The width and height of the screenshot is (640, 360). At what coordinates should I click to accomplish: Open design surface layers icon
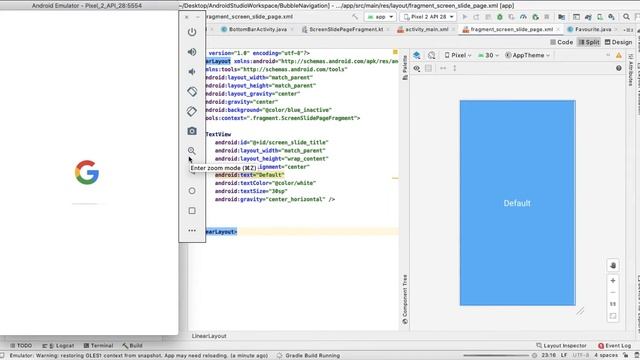click(x=416, y=55)
